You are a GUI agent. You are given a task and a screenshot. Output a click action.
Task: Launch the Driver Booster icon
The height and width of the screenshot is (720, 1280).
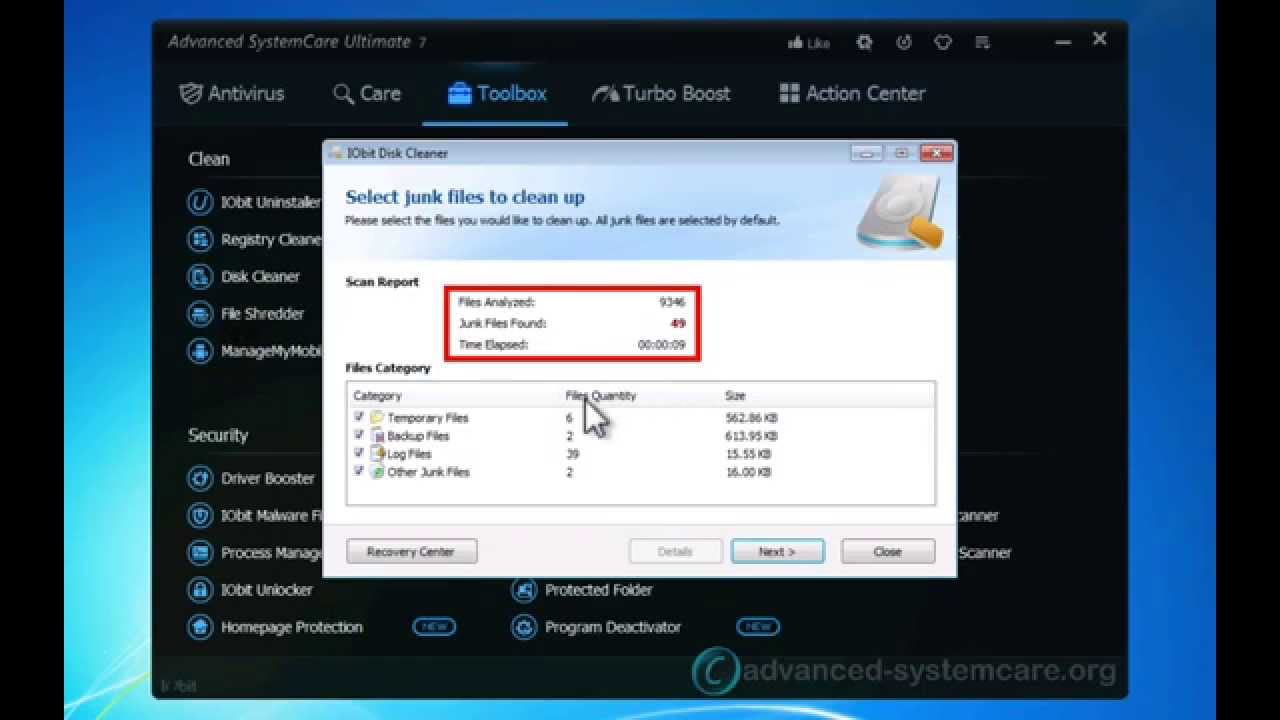click(x=201, y=478)
